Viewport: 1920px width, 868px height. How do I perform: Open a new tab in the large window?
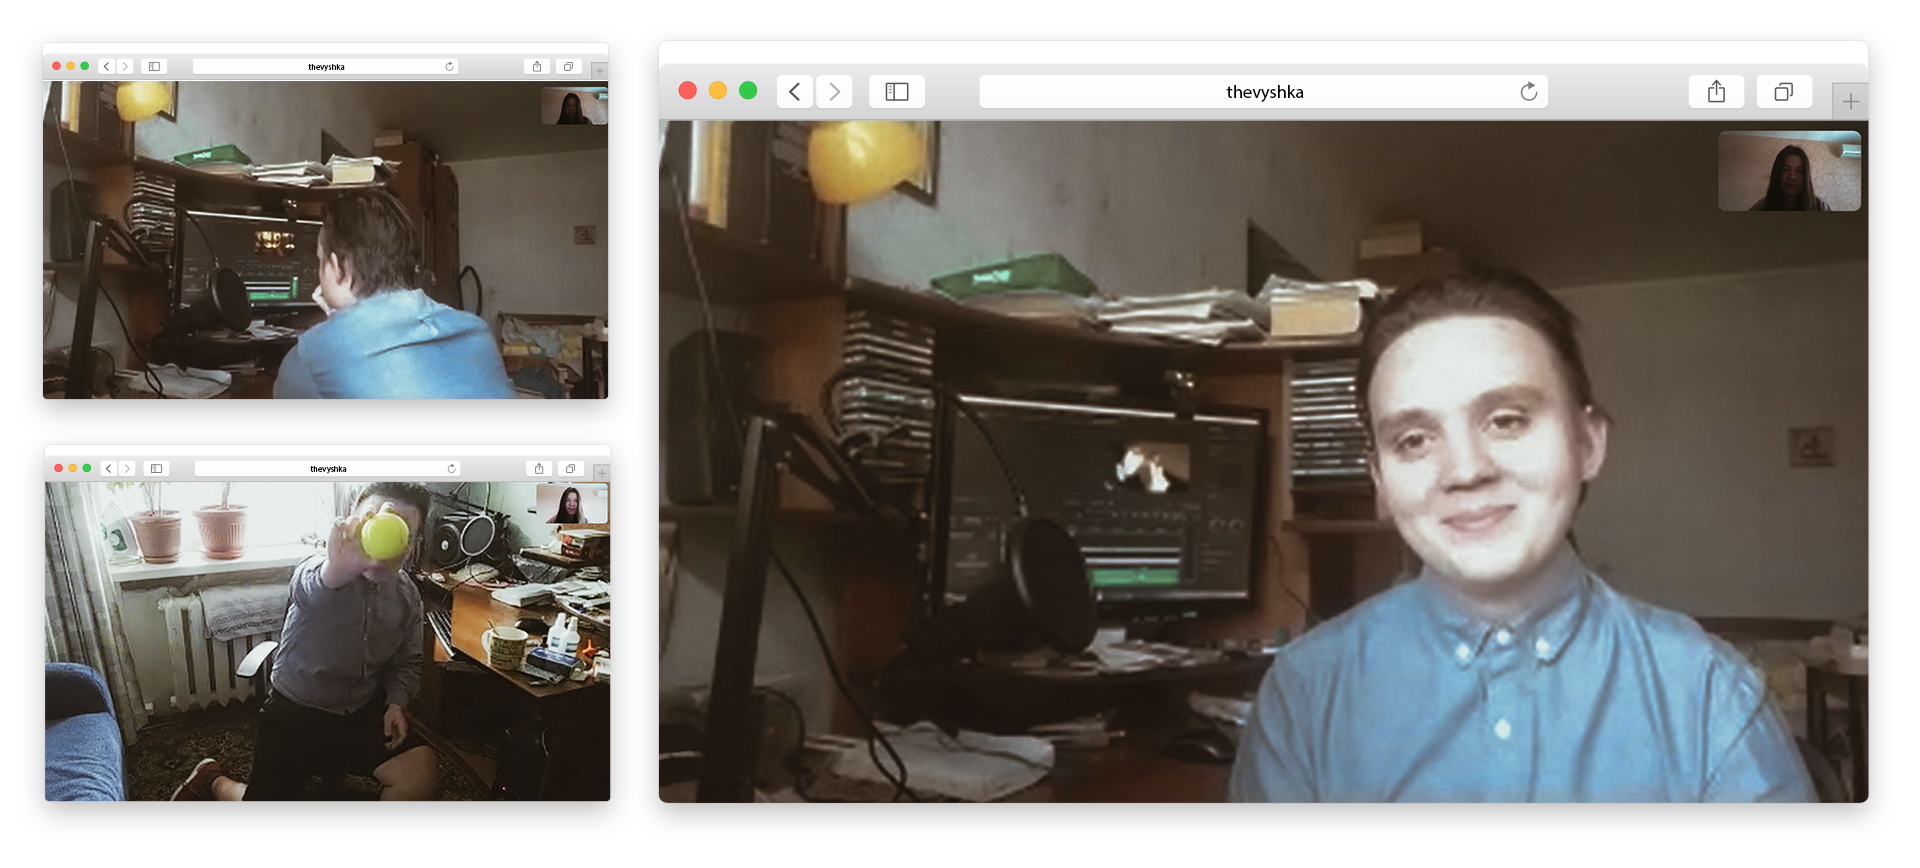click(1850, 101)
